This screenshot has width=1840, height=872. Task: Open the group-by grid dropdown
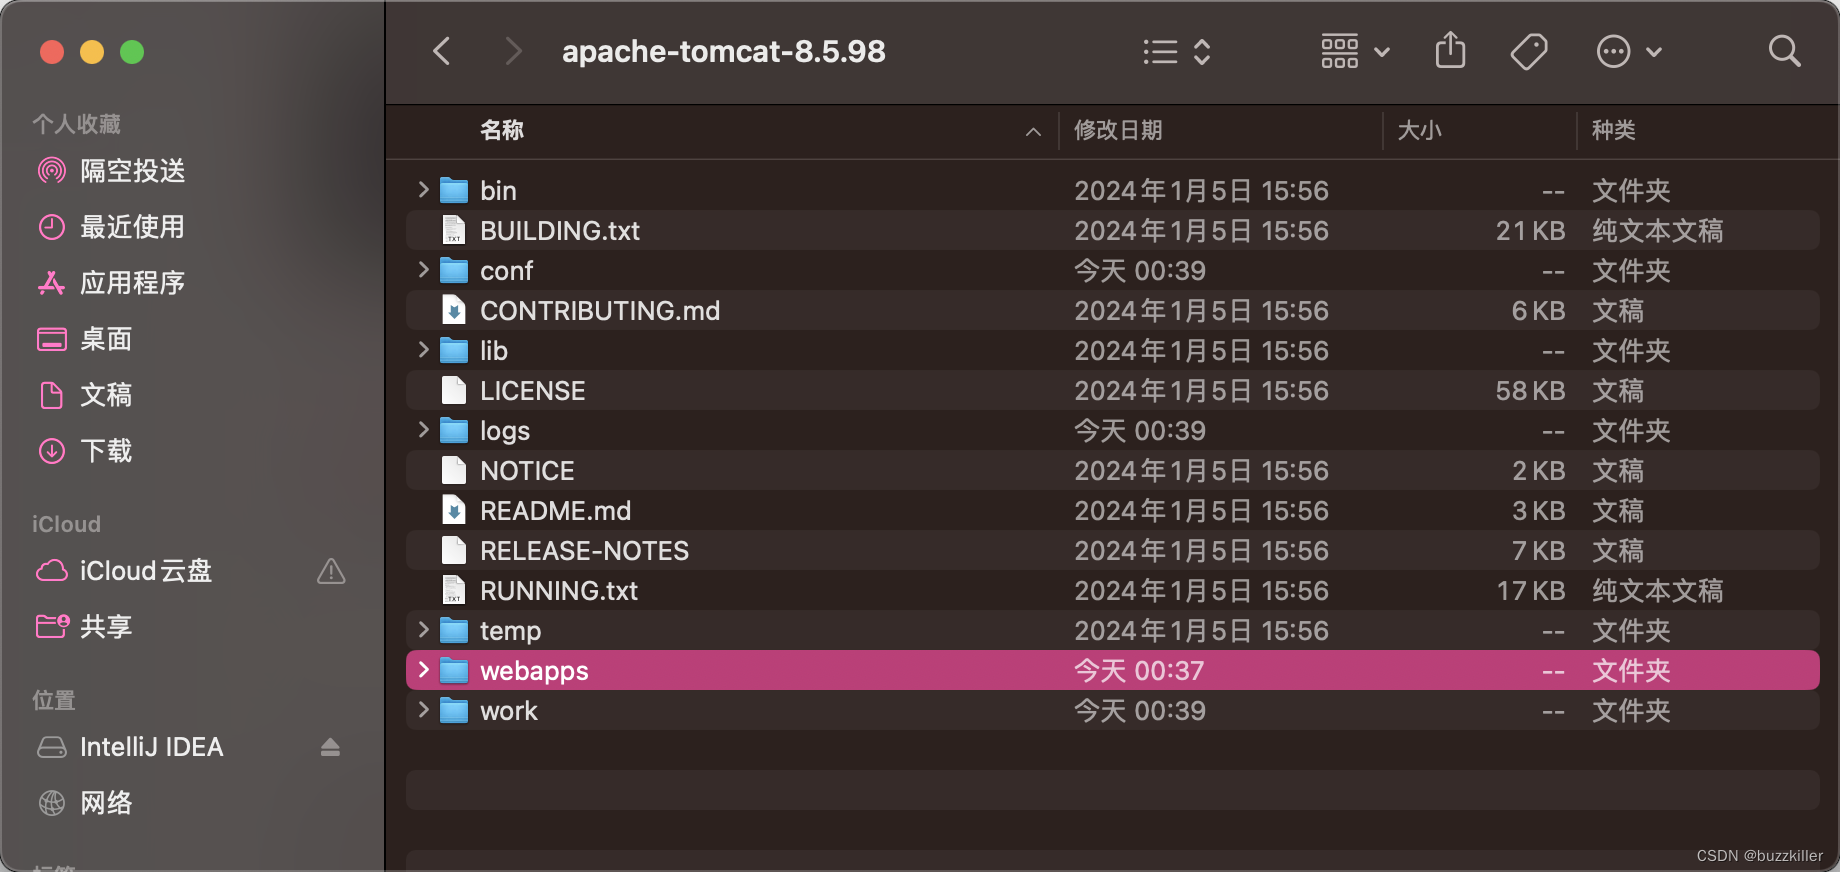pos(1355,51)
